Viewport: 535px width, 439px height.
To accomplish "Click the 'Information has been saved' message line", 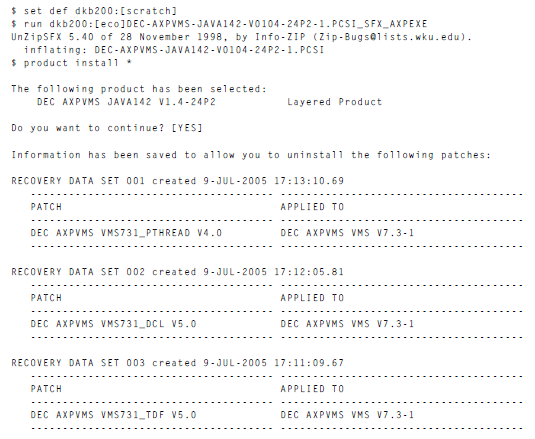I will (x=251, y=155).
